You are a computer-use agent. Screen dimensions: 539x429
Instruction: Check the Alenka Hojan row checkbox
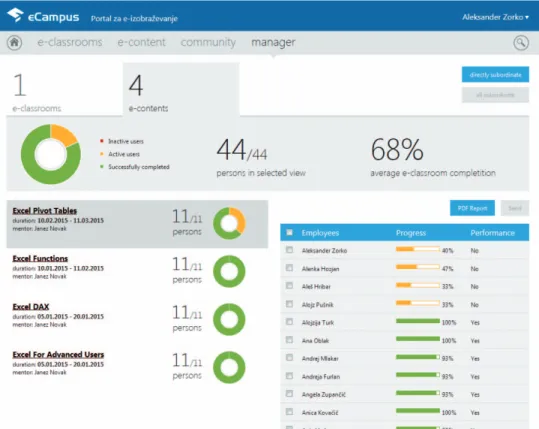point(289,268)
